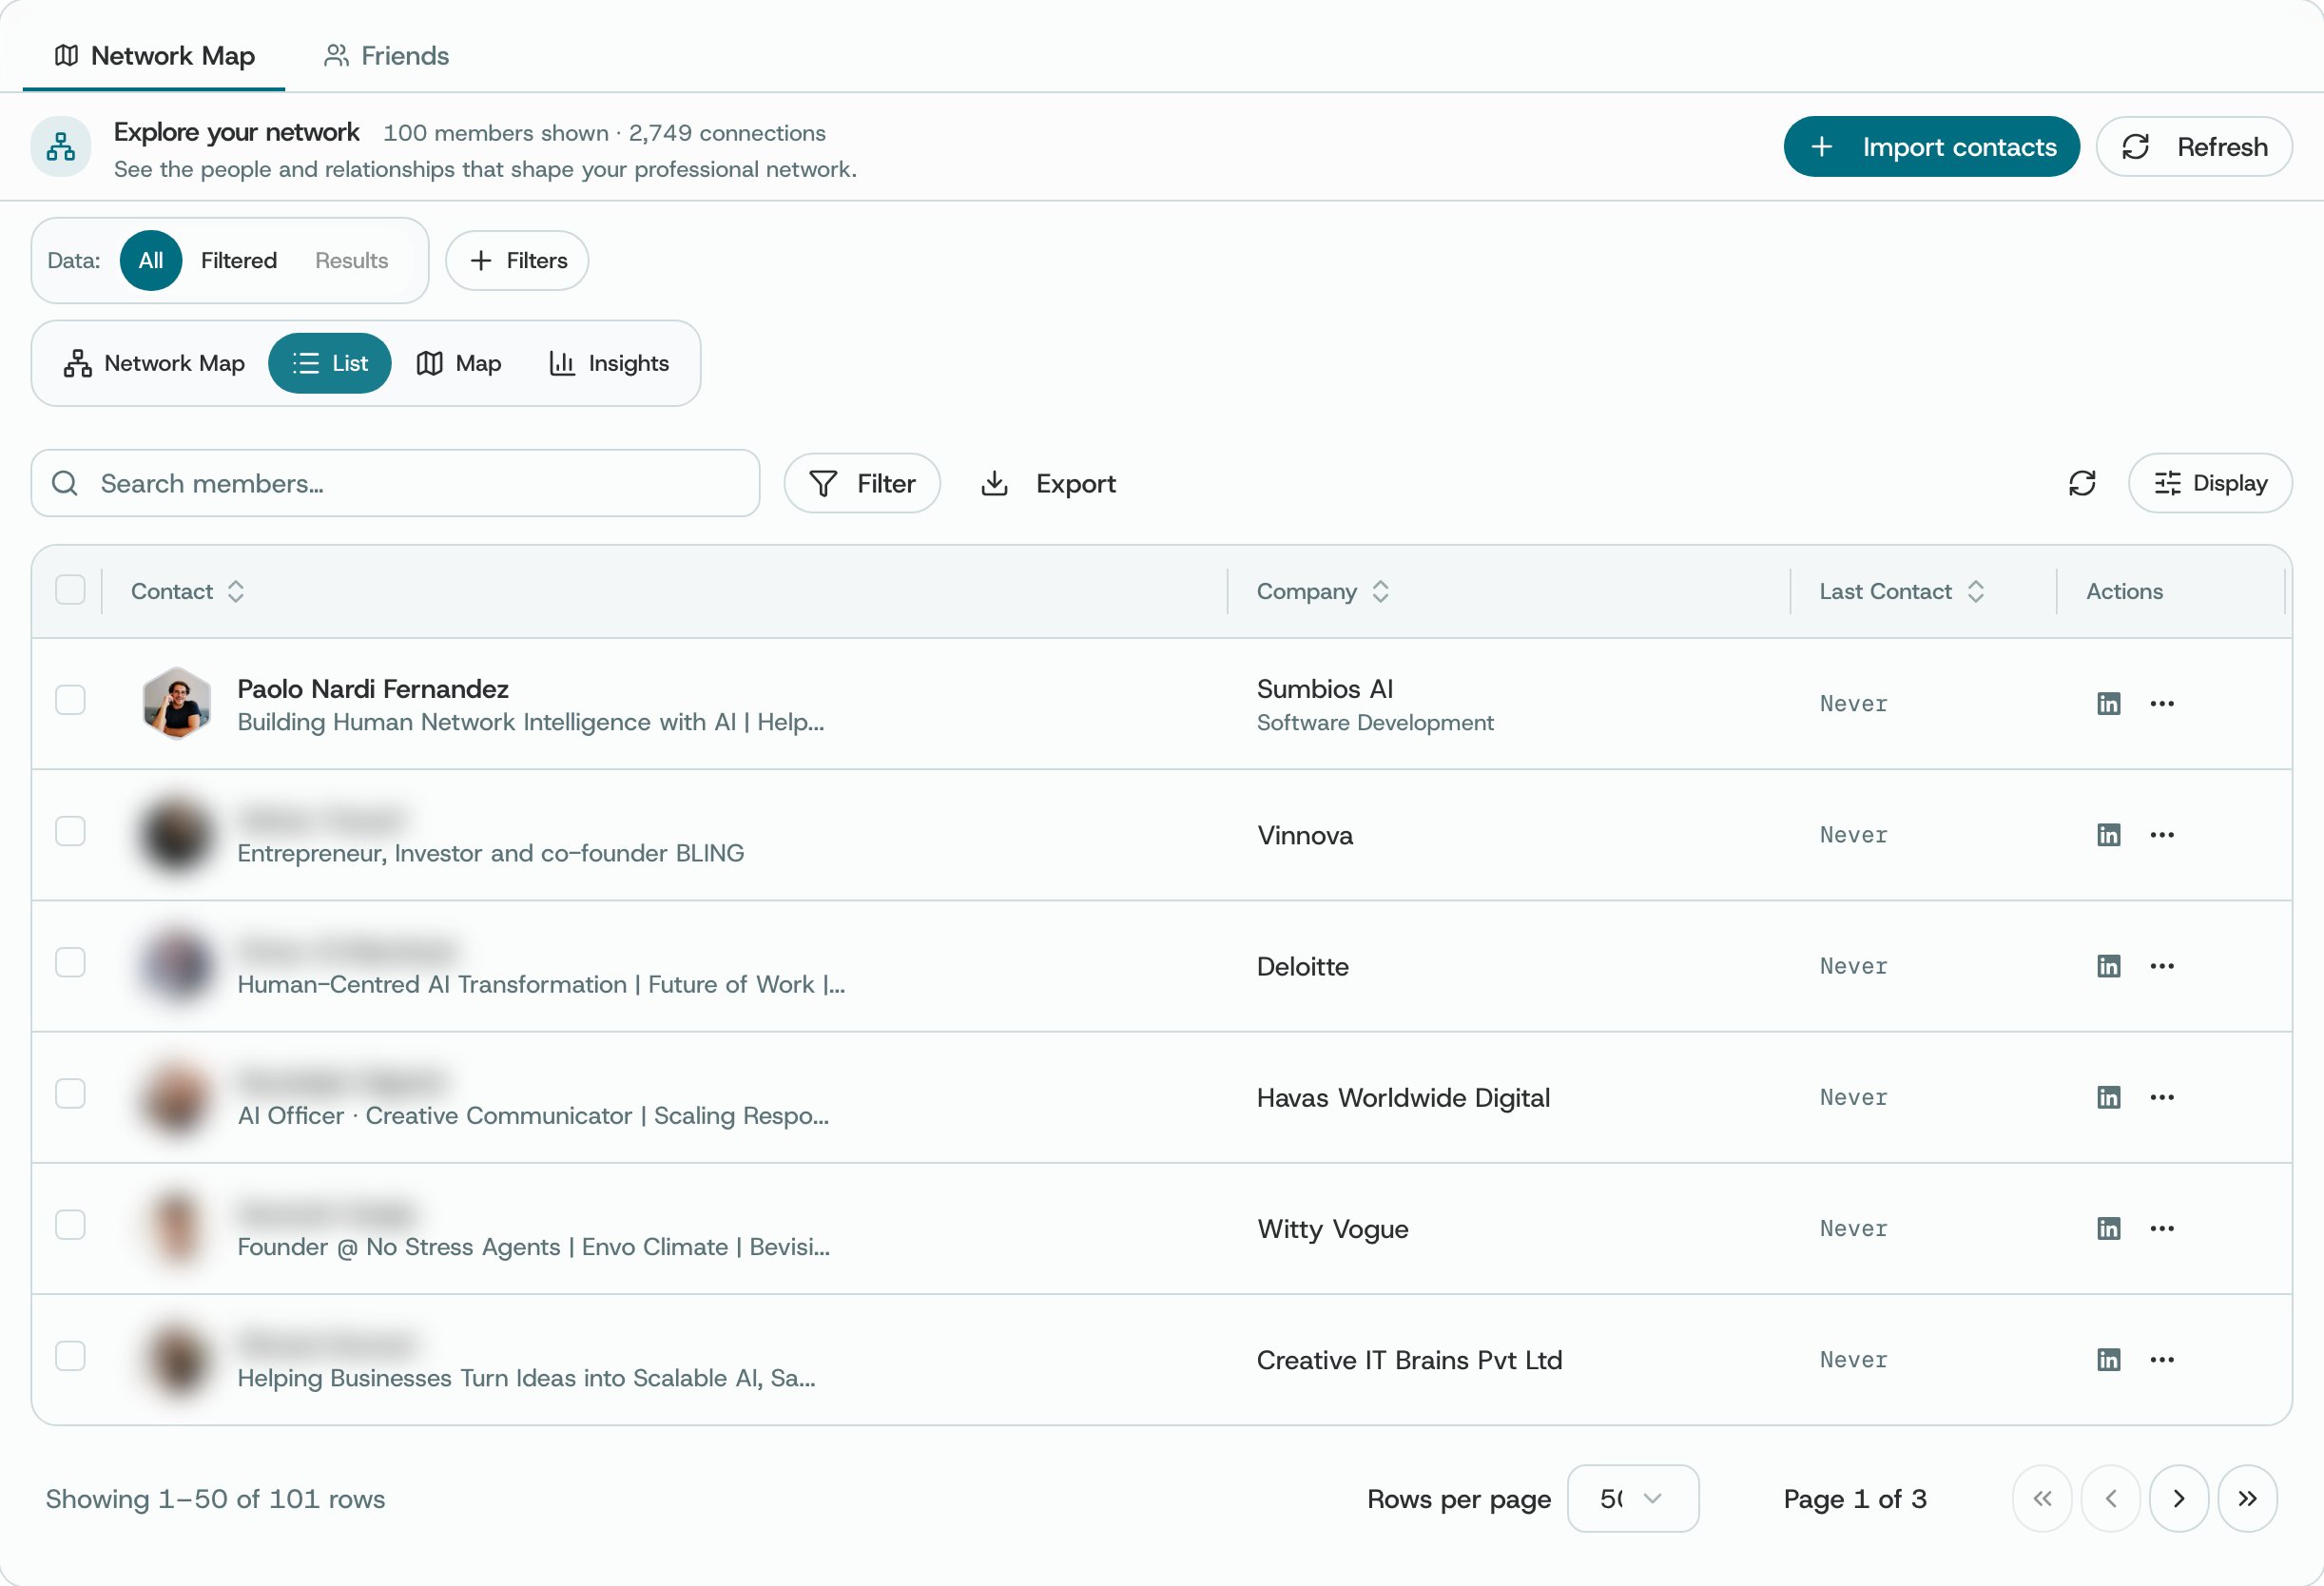Open more actions menu for Deloitte row
Image resolution: width=2324 pixels, height=1586 pixels.
(x=2162, y=965)
